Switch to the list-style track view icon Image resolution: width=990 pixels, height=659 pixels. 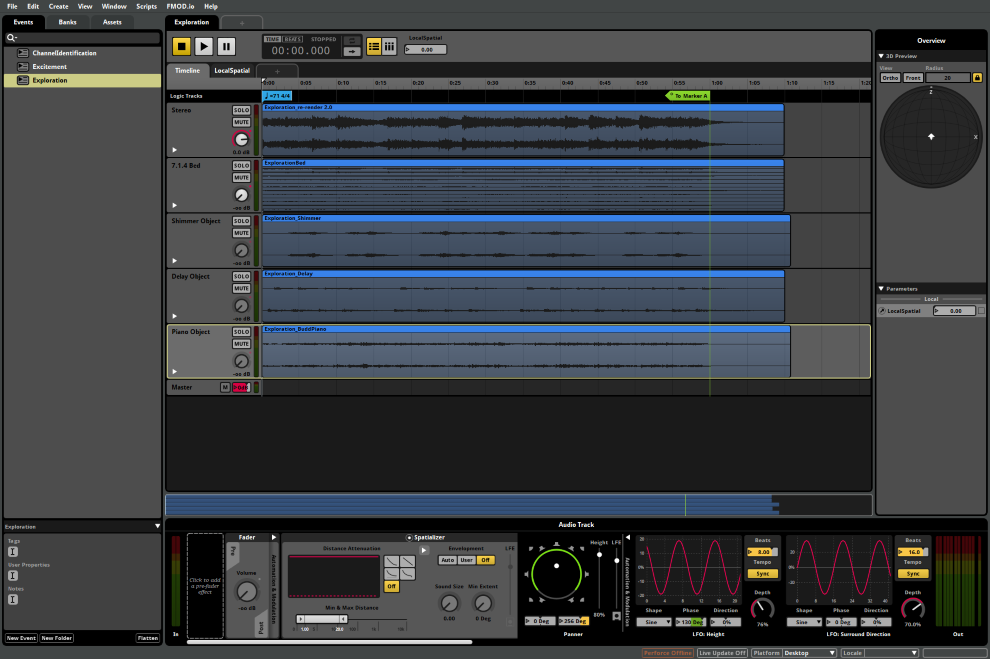(x=374, y=46)
